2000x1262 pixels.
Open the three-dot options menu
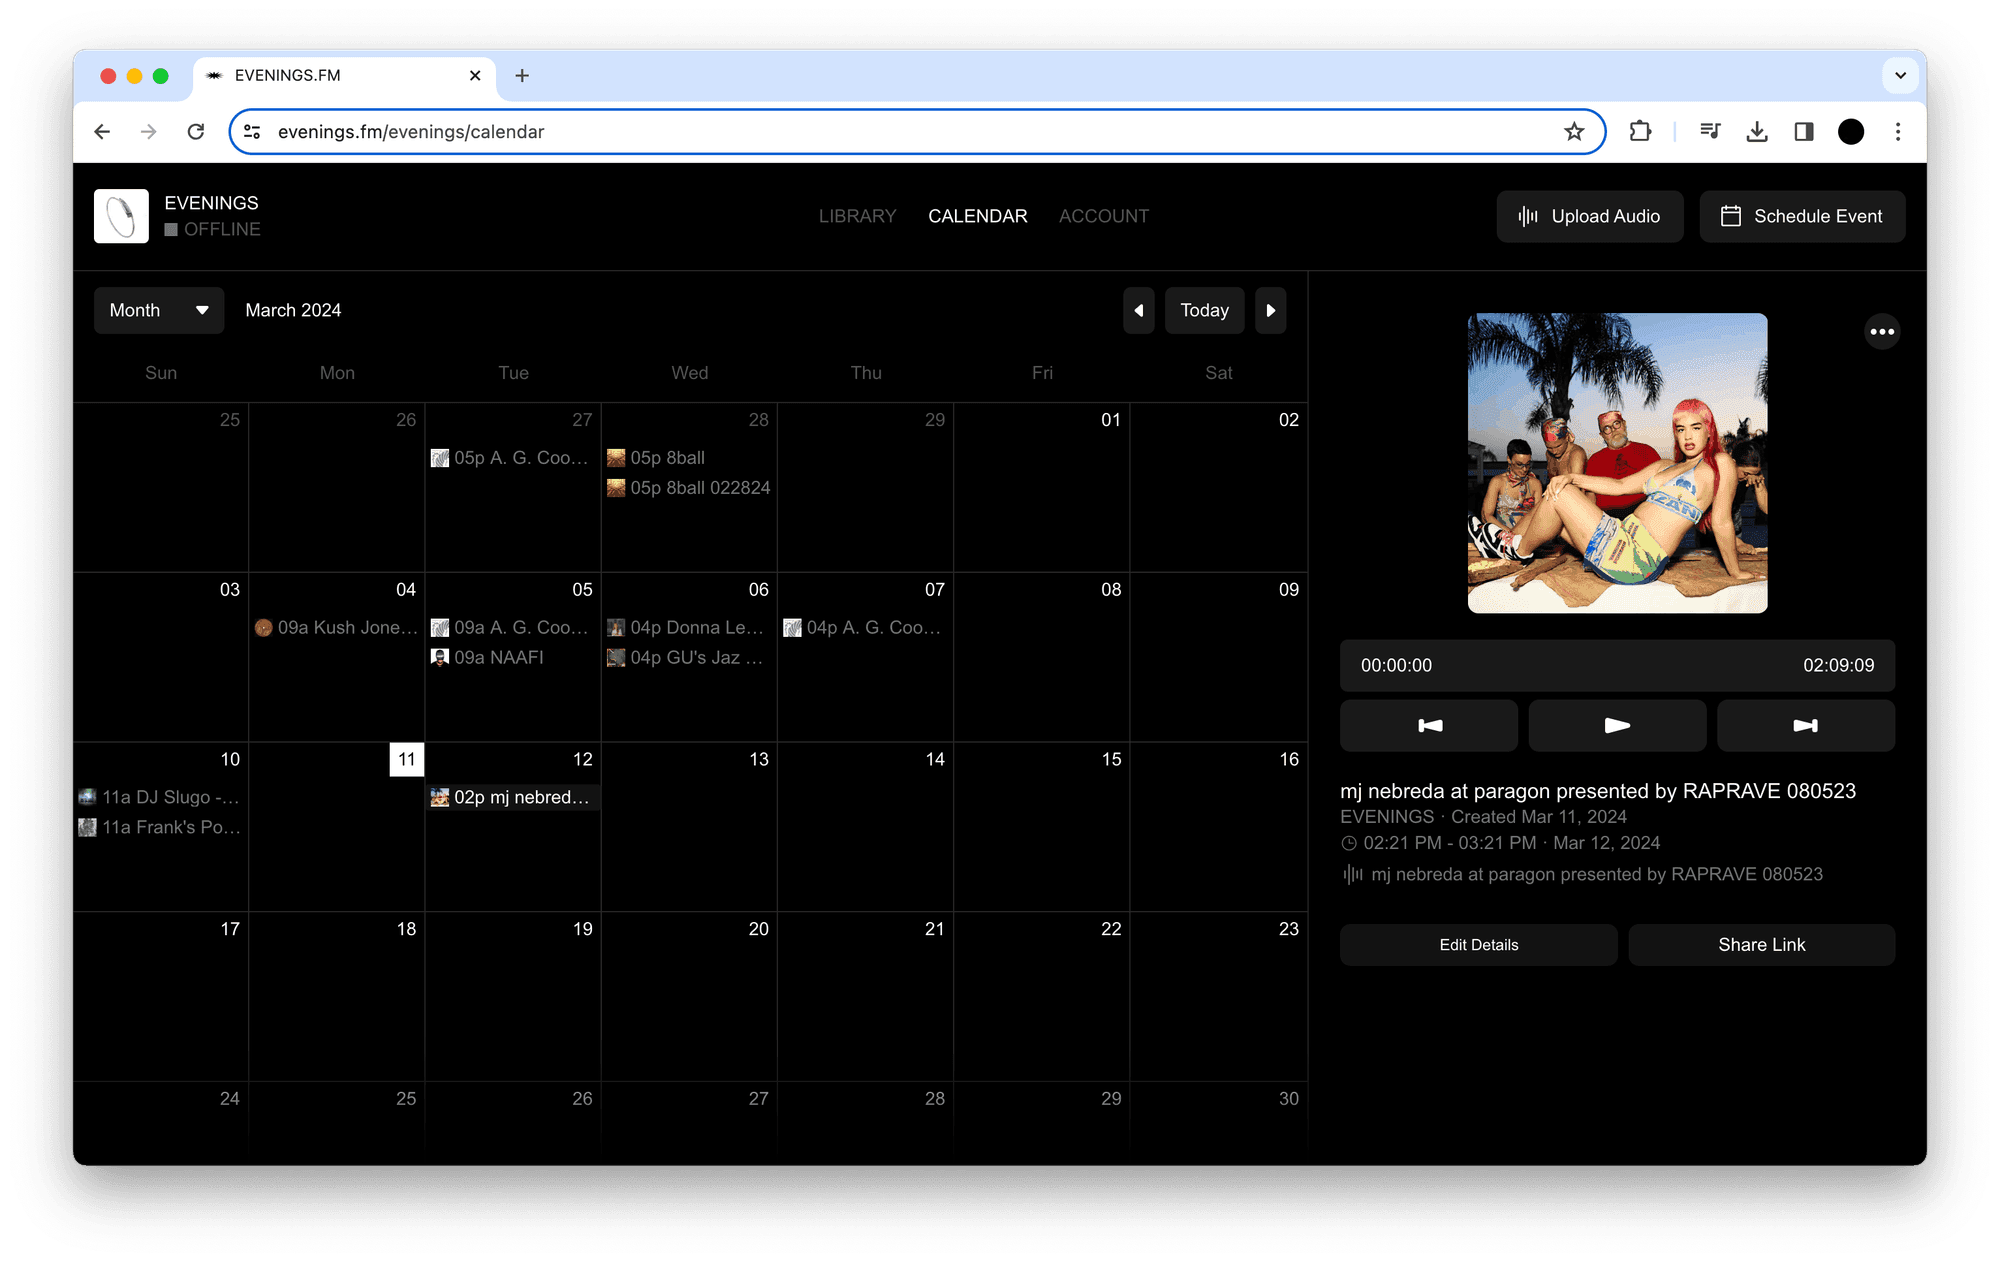click(x=1882, y=332)
